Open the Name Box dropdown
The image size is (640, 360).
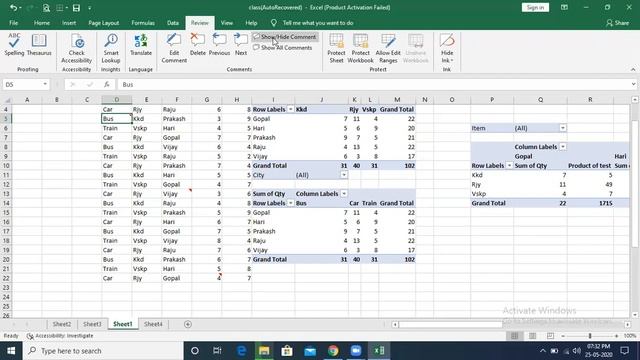(45, 84)
